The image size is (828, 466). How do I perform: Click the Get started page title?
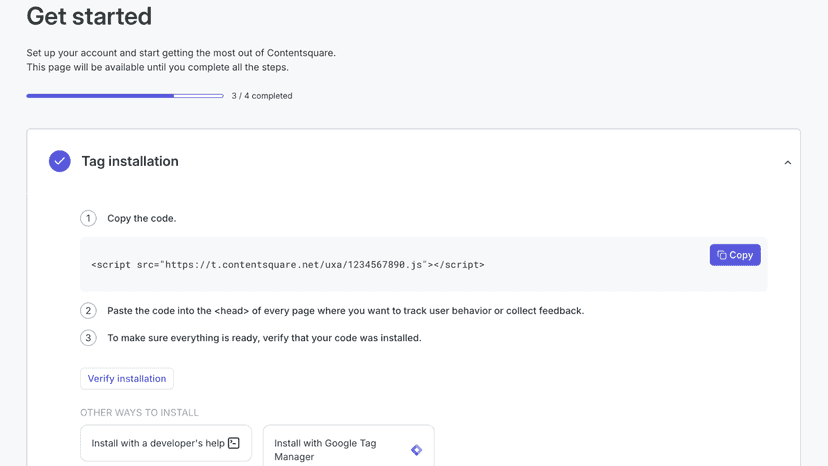[x=89, y=16]
